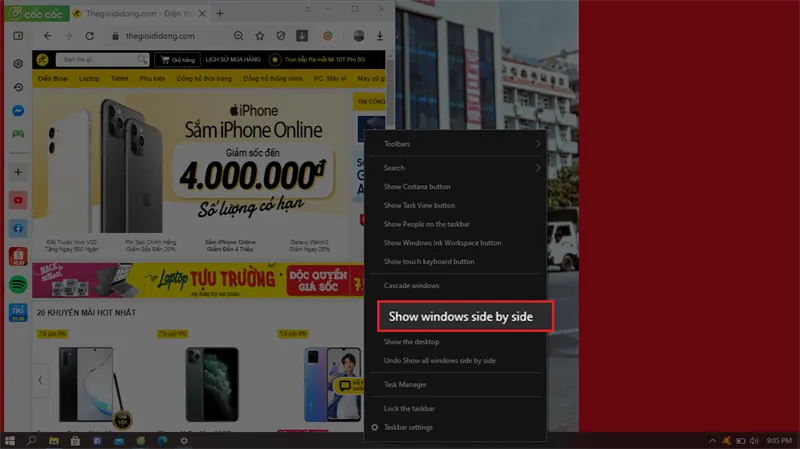Click the Cốc Cốc logo button
The width and height of the screenshot is (800, 449).
(x=36, y=14)
